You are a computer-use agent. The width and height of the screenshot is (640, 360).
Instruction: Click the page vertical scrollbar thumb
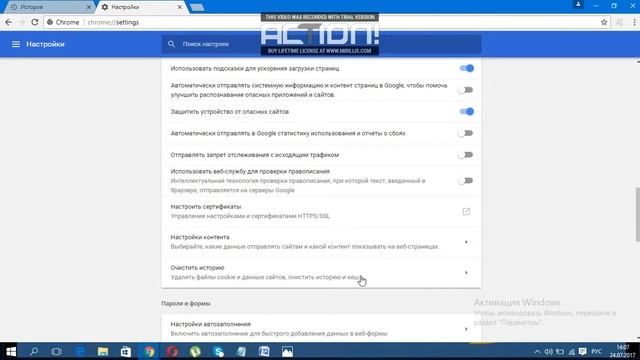[638, 214]
